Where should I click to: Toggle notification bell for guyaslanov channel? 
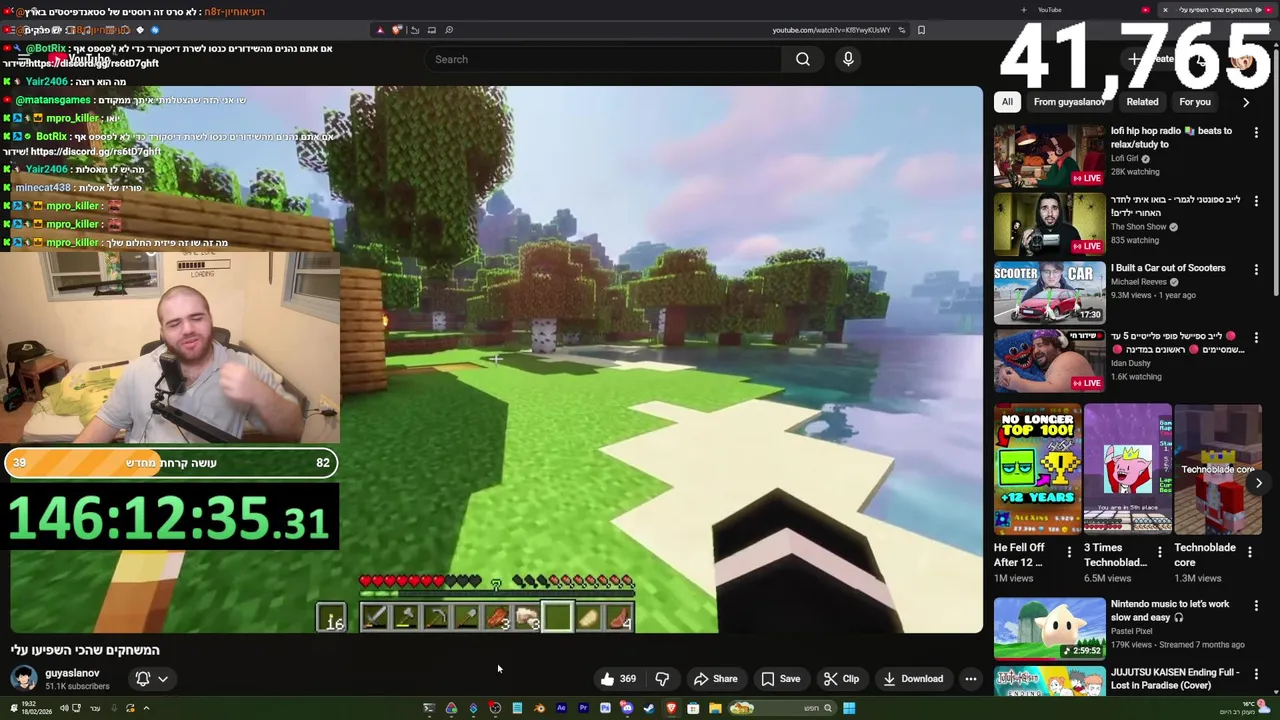click(x=142, y=679)
